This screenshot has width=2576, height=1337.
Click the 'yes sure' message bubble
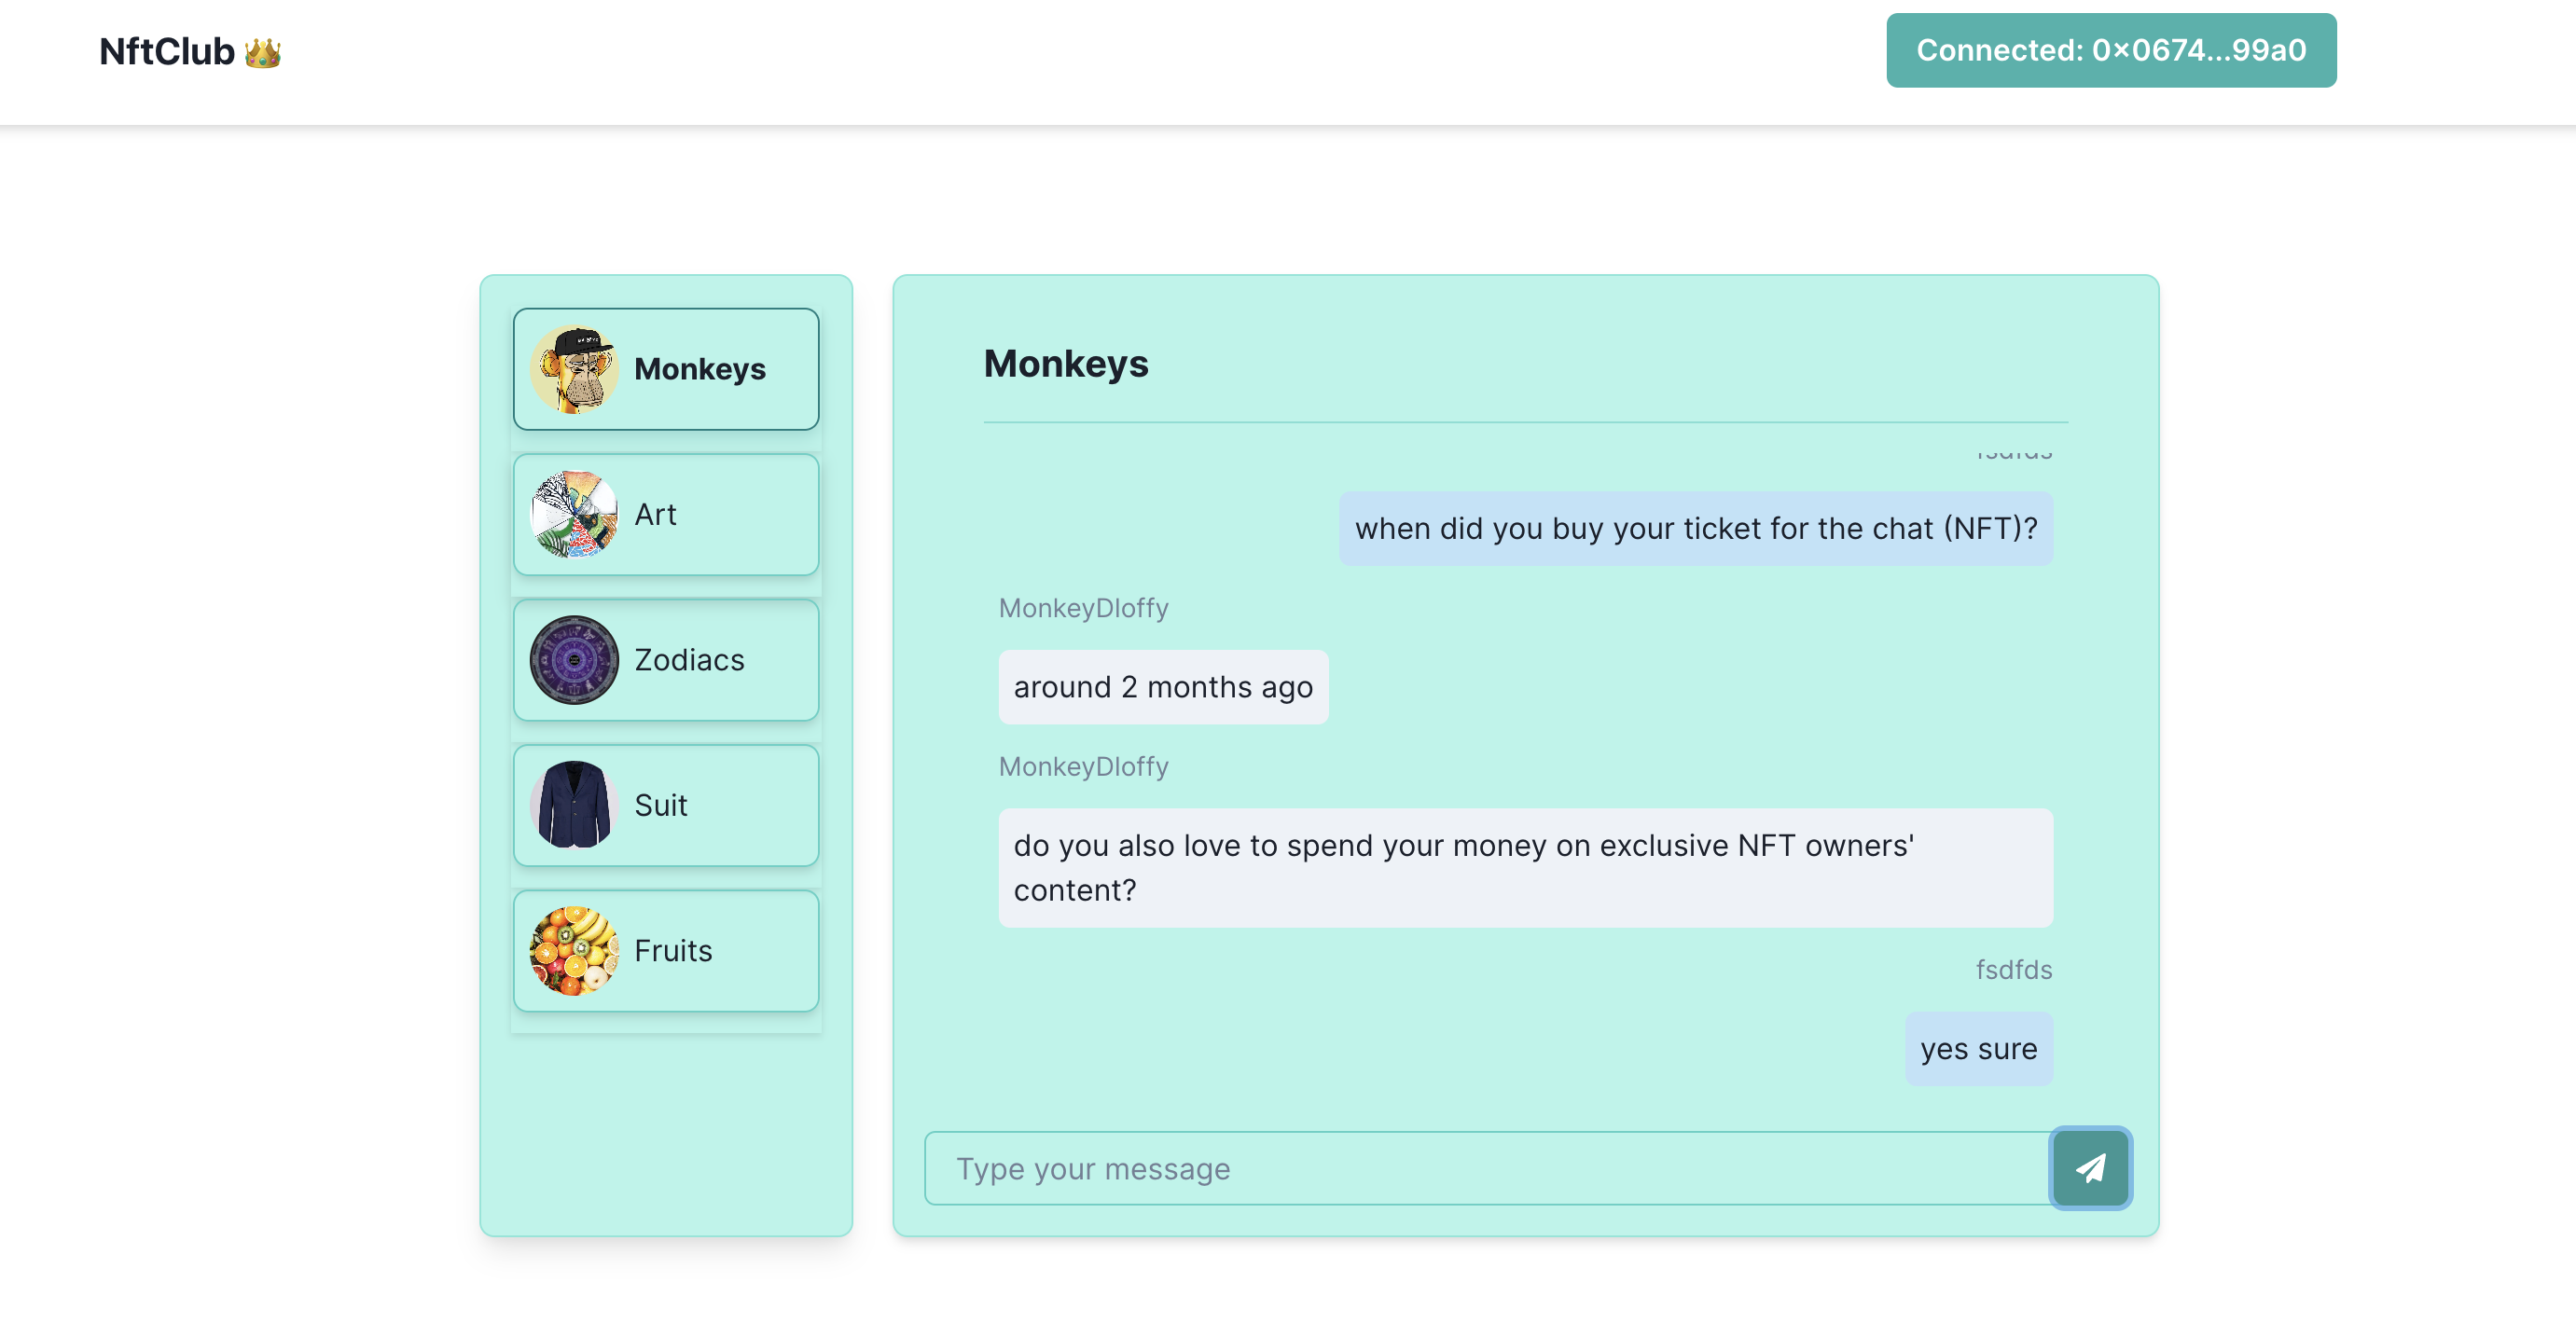tap(1977, 1048)
